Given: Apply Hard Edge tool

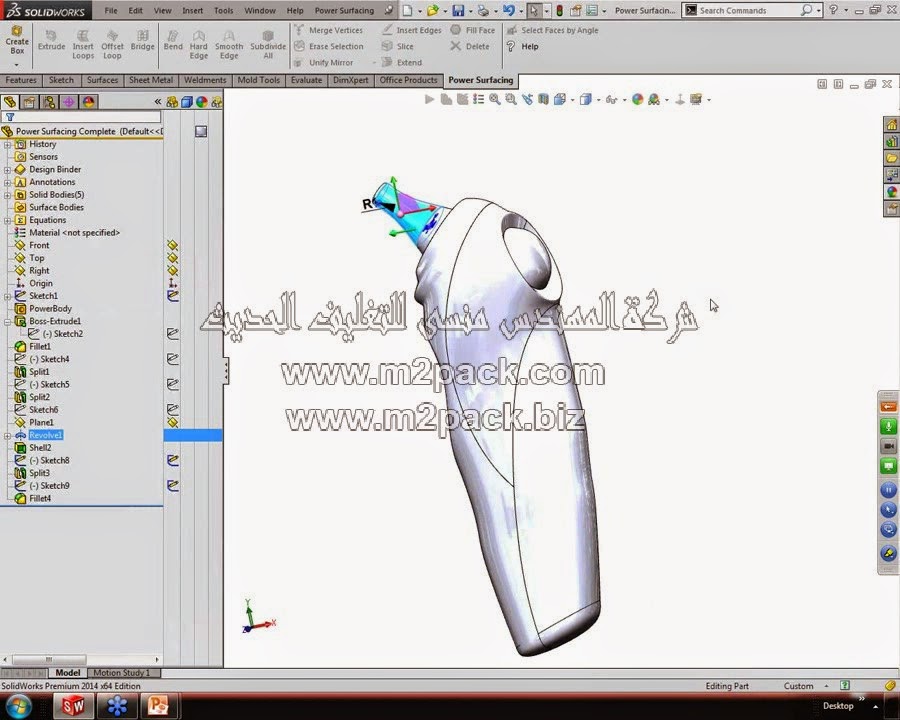Looking at the screenshot, I should tap(199, 45).
